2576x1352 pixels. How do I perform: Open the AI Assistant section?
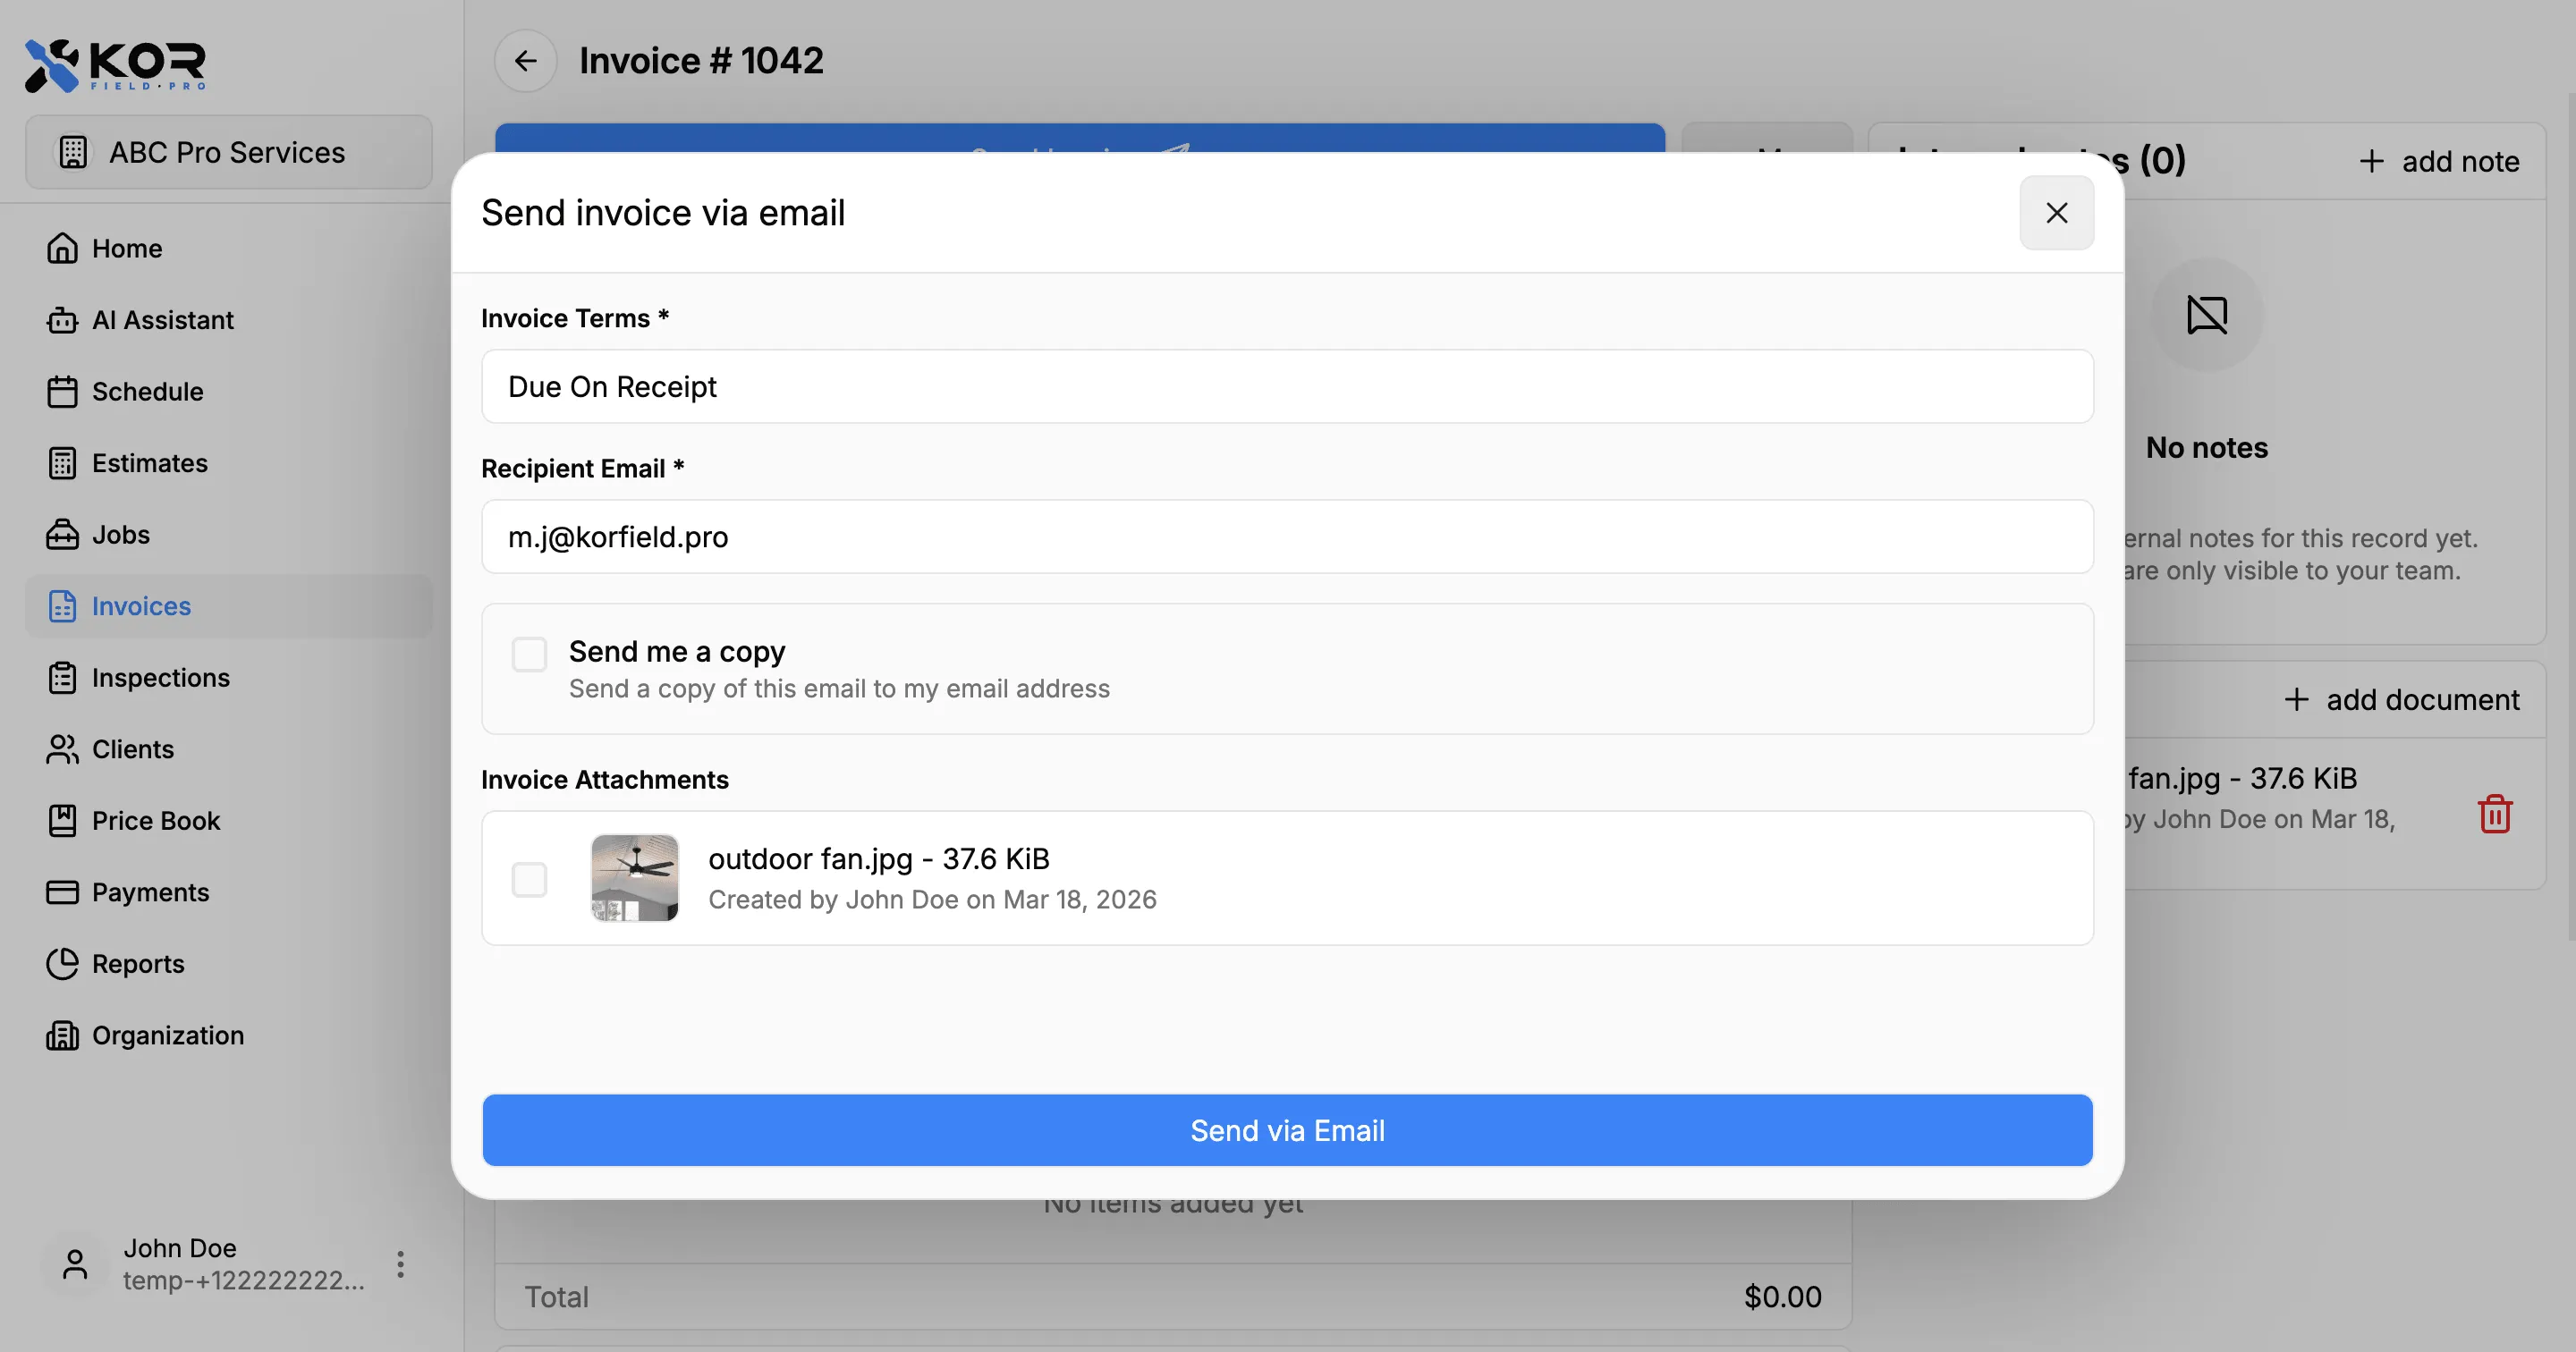pyautogui.click(x=163, y=319)
